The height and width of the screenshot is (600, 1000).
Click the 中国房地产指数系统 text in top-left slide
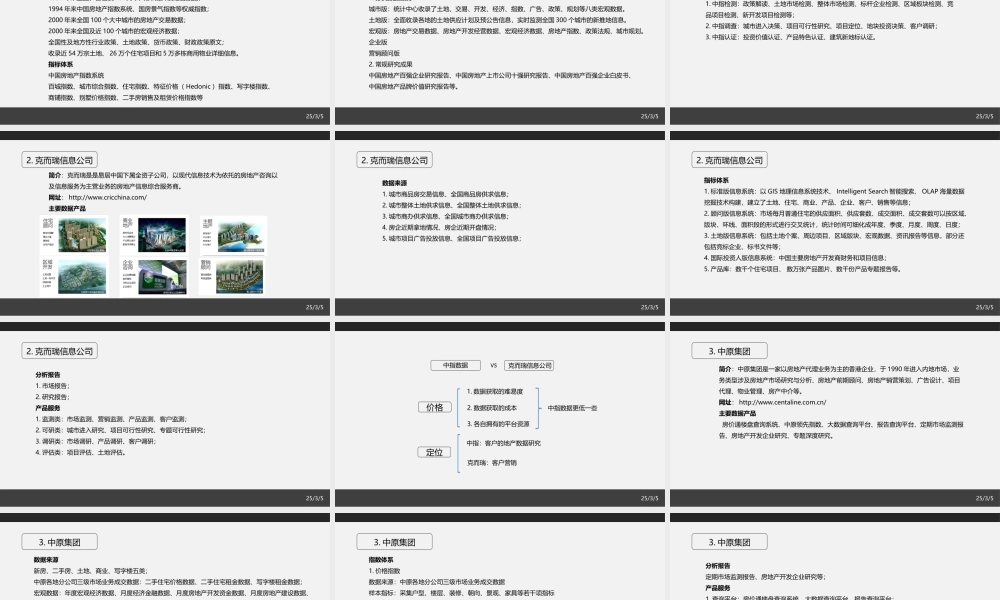click(x=76, y=75)
